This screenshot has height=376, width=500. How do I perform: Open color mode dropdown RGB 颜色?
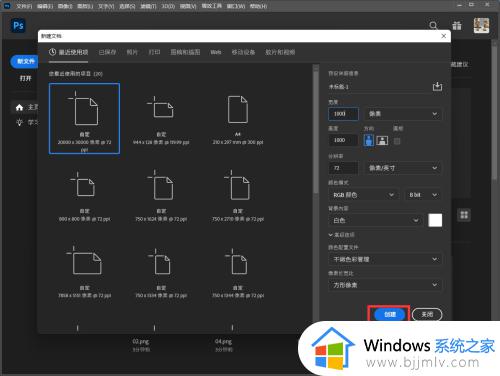pyautogui.click(x=364, y=195)
